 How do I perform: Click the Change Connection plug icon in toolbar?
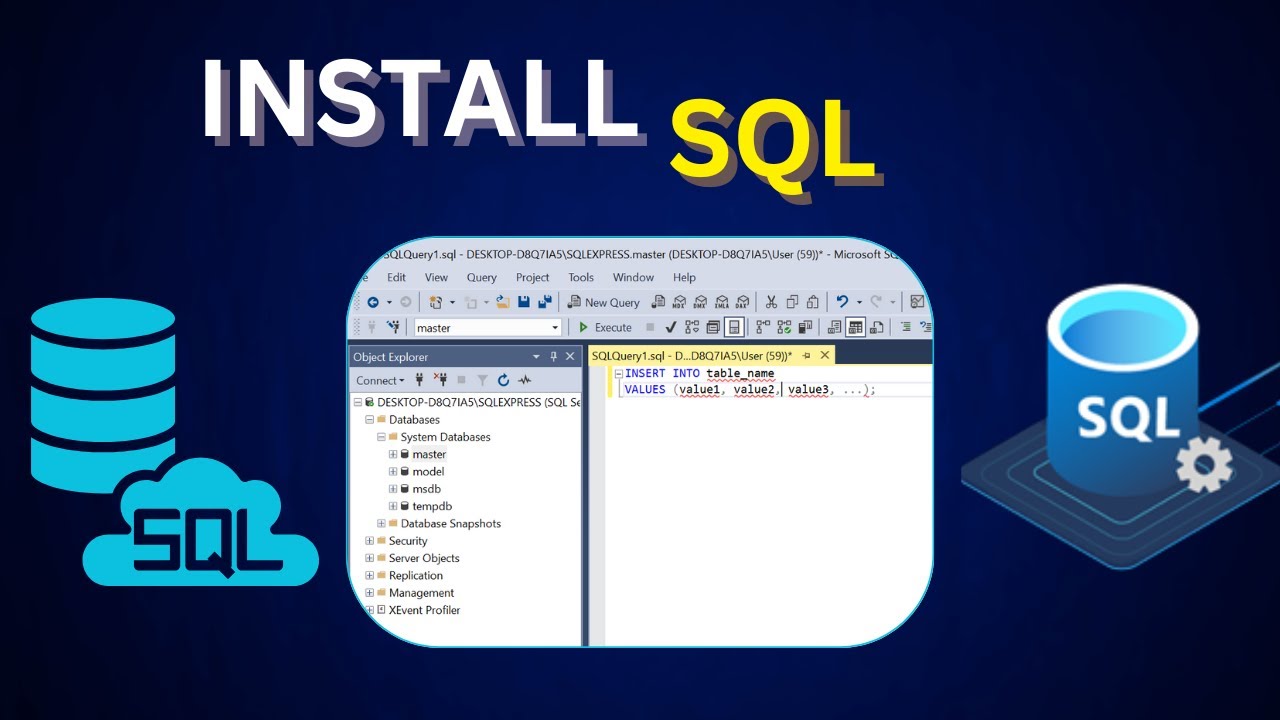[x=393, y=327]
